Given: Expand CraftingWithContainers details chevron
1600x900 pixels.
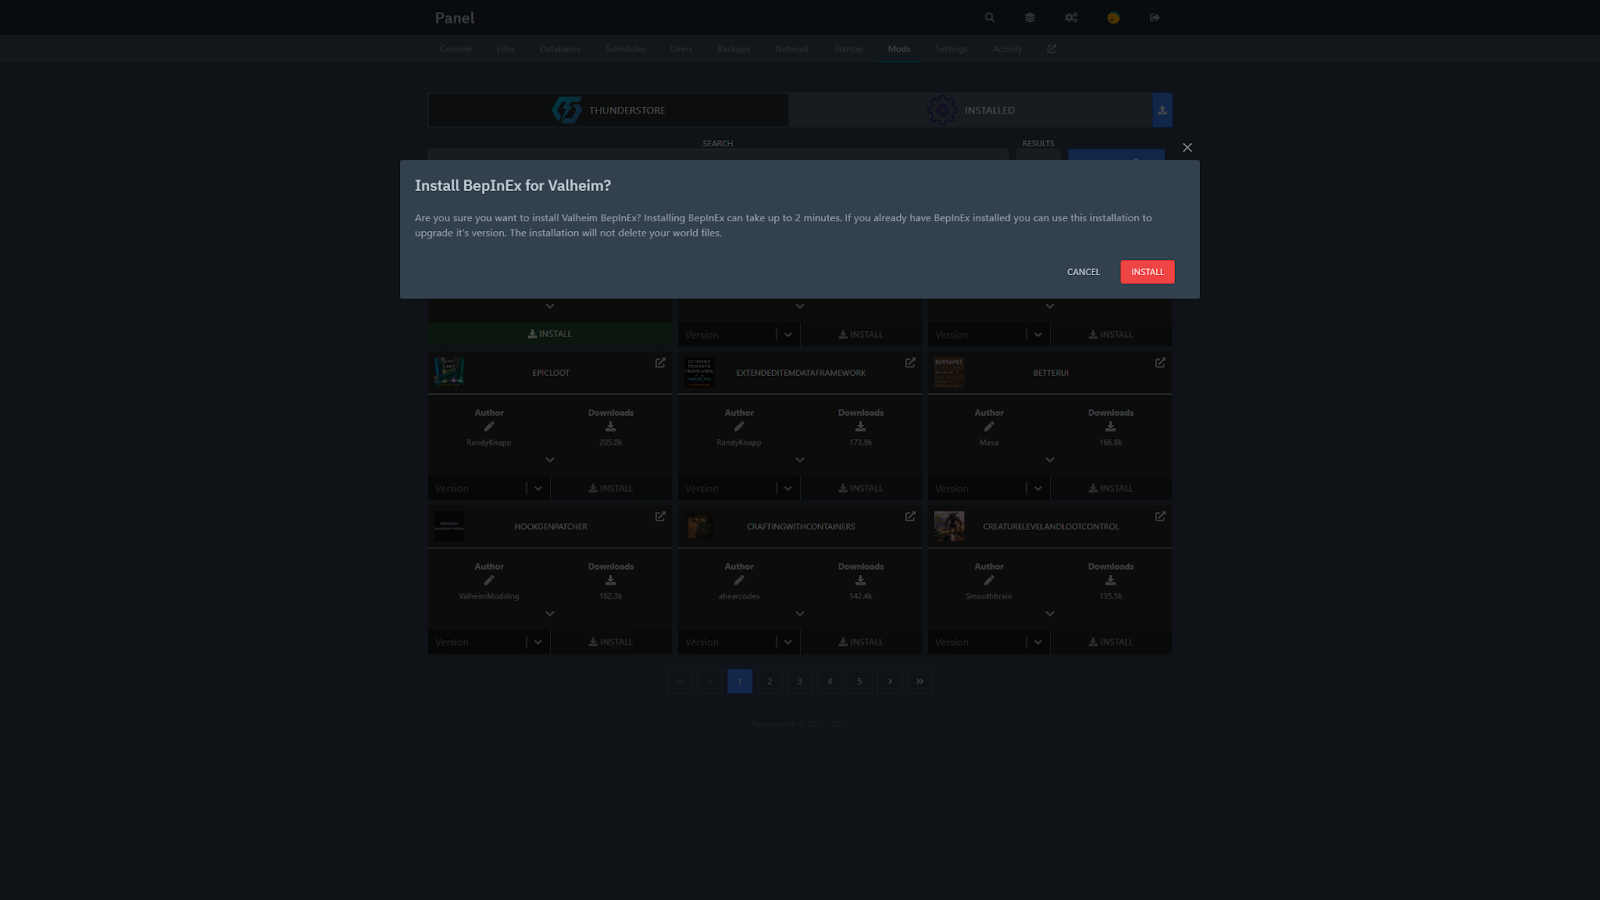Looking at the screenshot, I should pos(800,614).
